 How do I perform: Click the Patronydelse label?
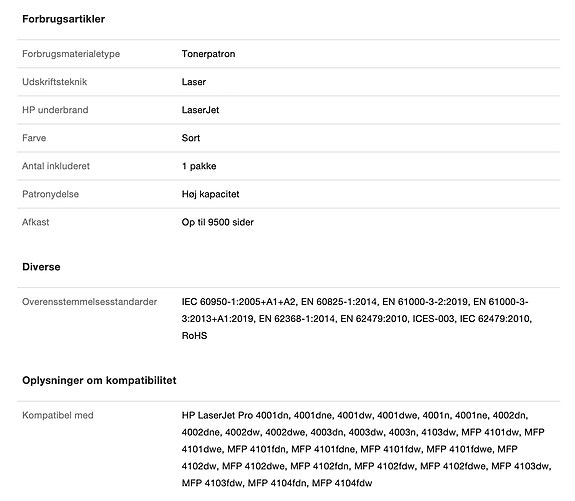[51, 194]
